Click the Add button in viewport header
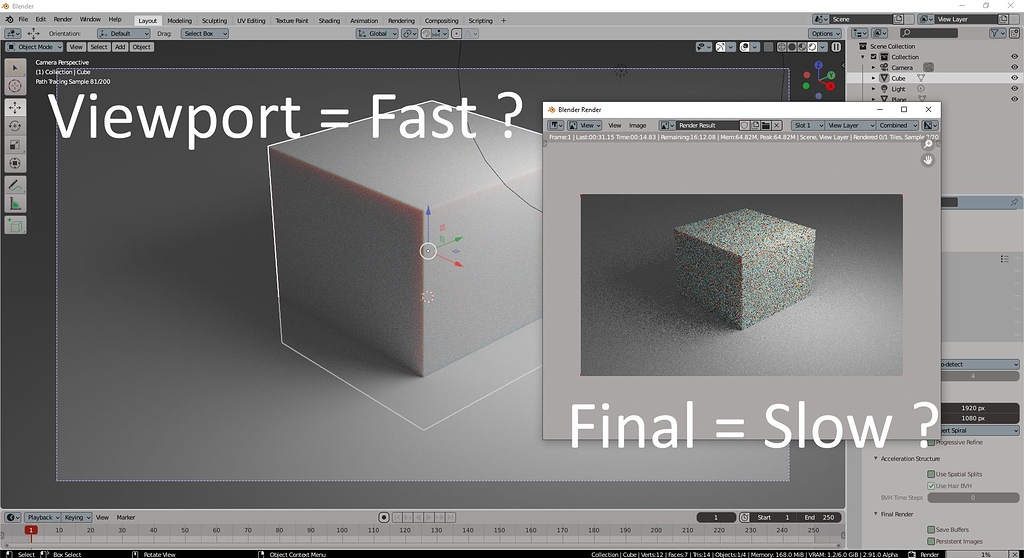This screenshot has width=1024, height=558. tap(120, 47)
